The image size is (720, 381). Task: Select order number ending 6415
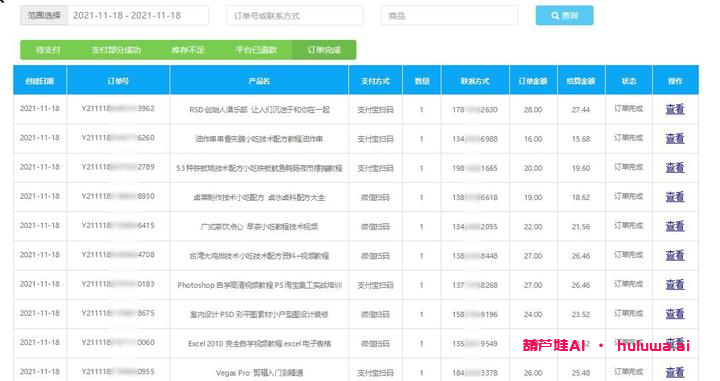(x=118, y=226)
